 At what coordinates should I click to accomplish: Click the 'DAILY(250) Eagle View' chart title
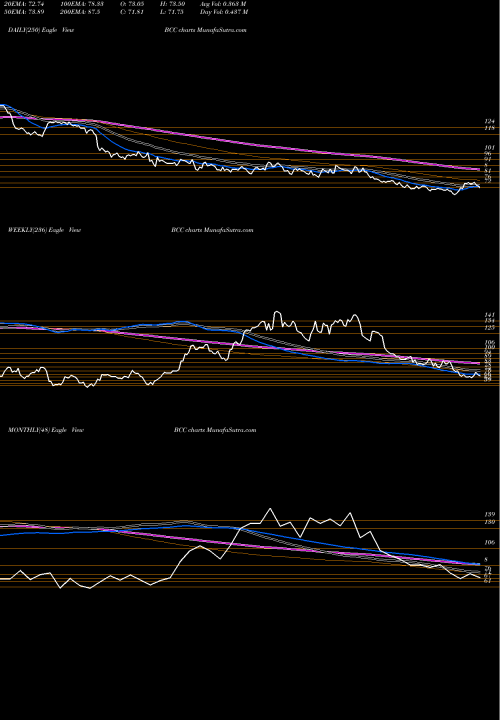point(41,30)
